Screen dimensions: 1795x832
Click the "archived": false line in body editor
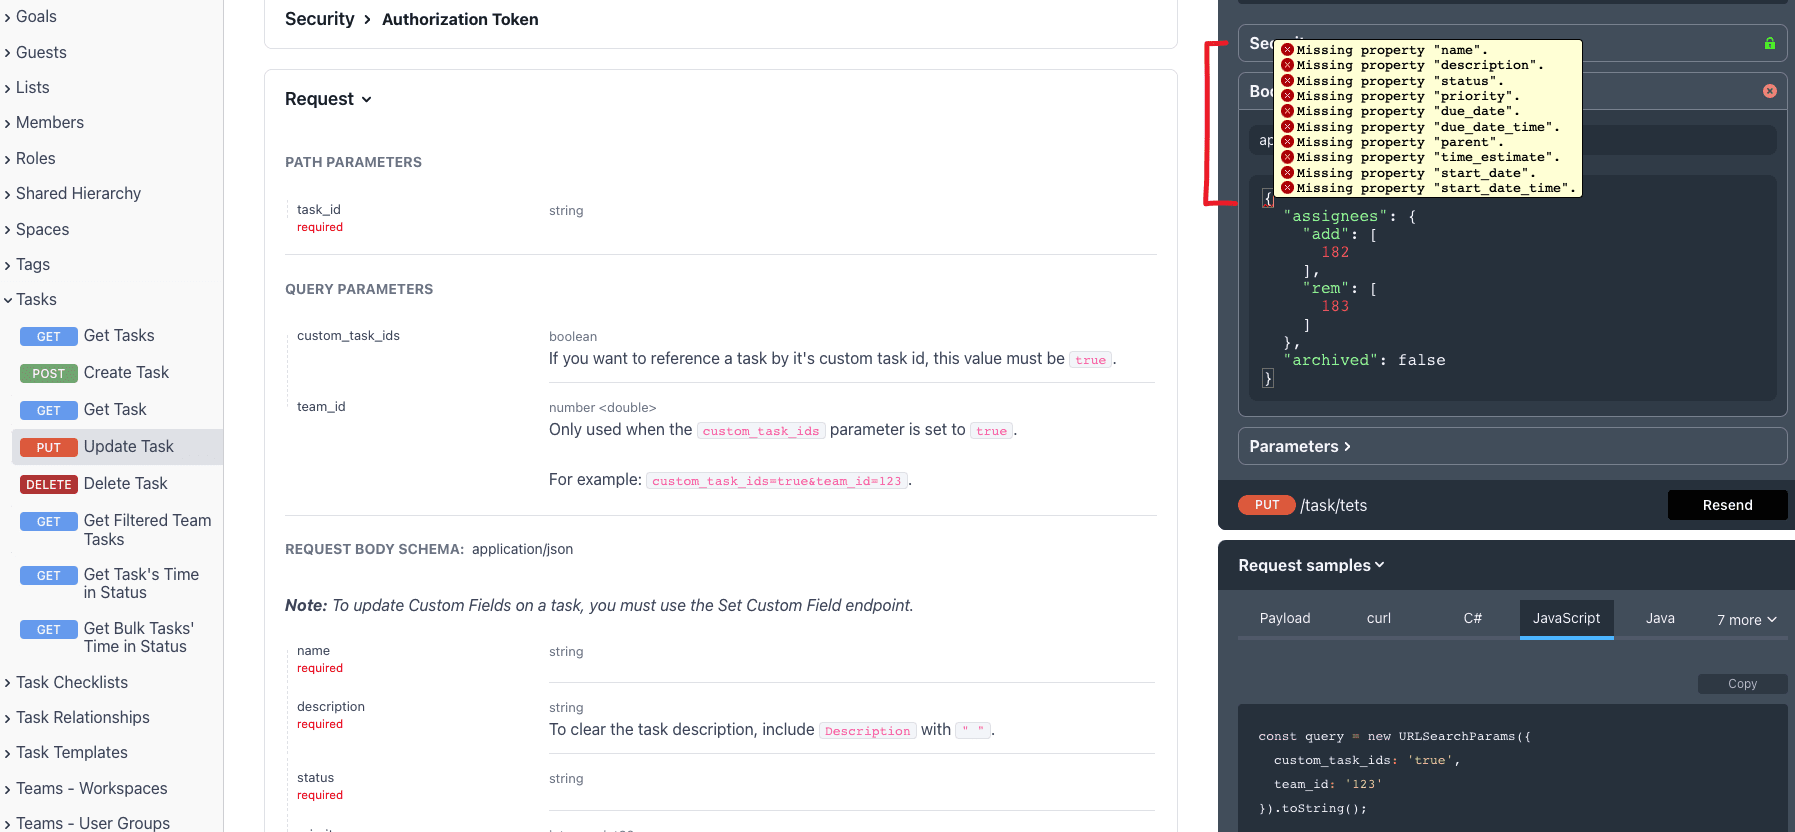[1364, 361]
